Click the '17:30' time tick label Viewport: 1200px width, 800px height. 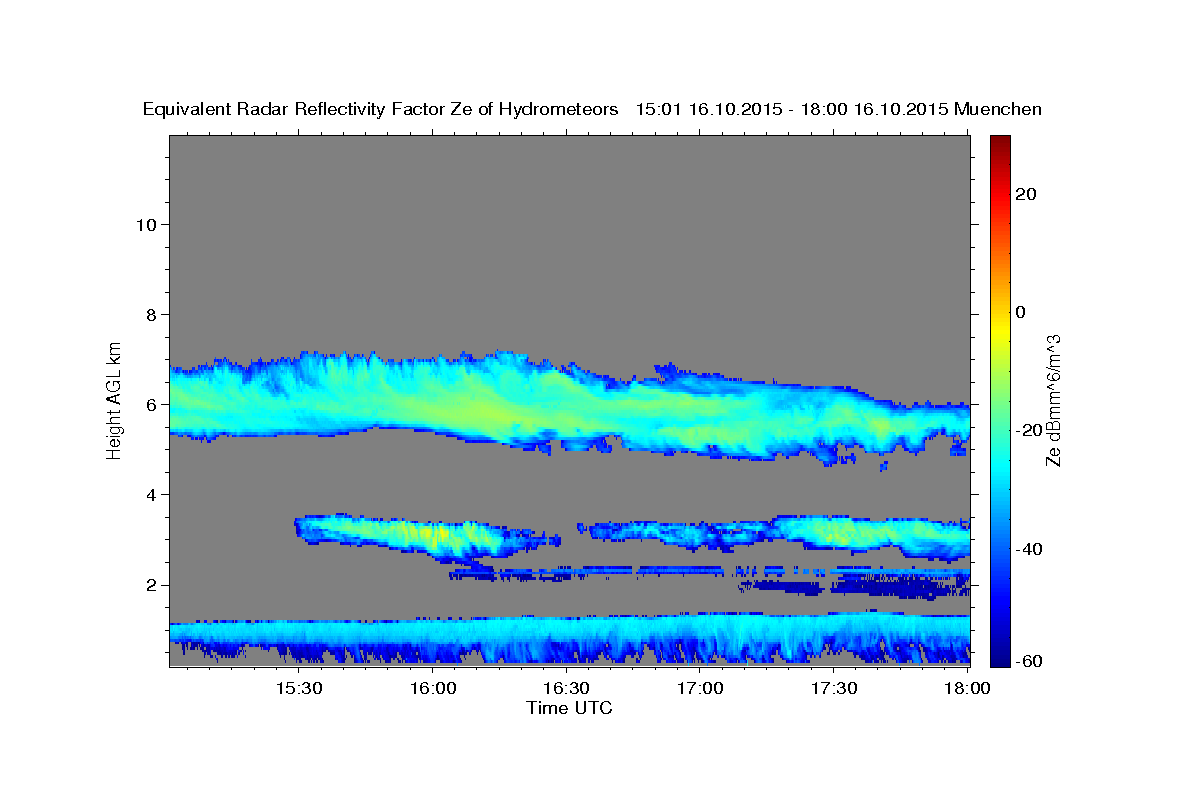pyautogui.click(x=835, y=688)
